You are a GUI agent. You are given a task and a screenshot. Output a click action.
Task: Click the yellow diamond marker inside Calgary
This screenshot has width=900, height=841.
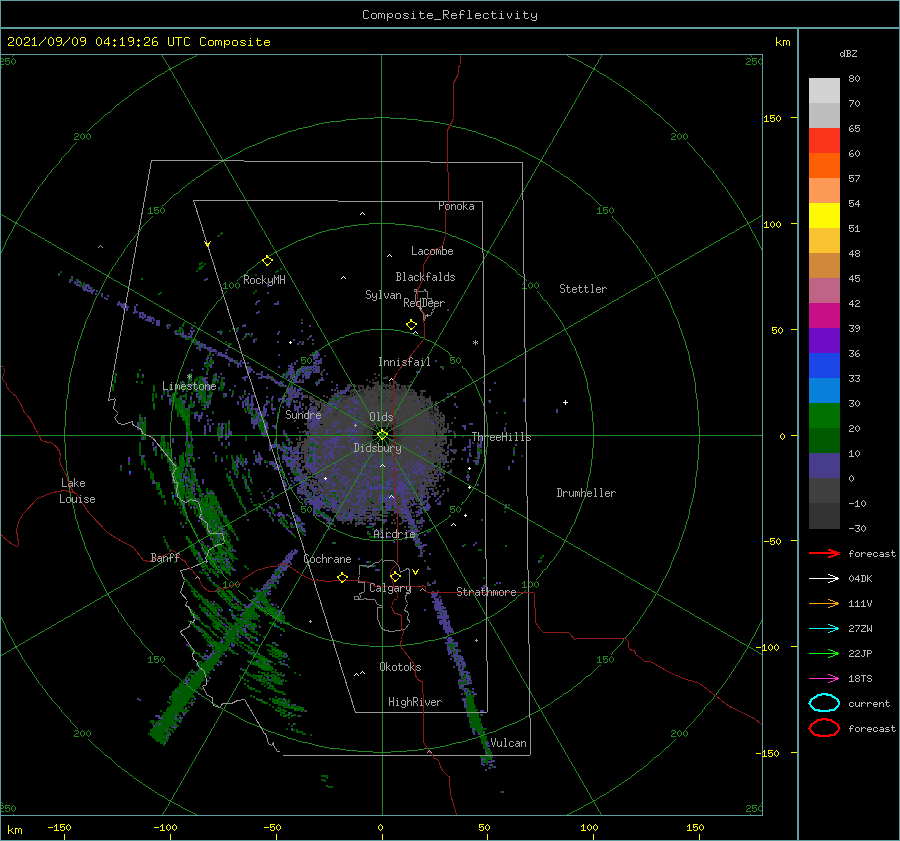pyautogui.click(x=395, y=576)
